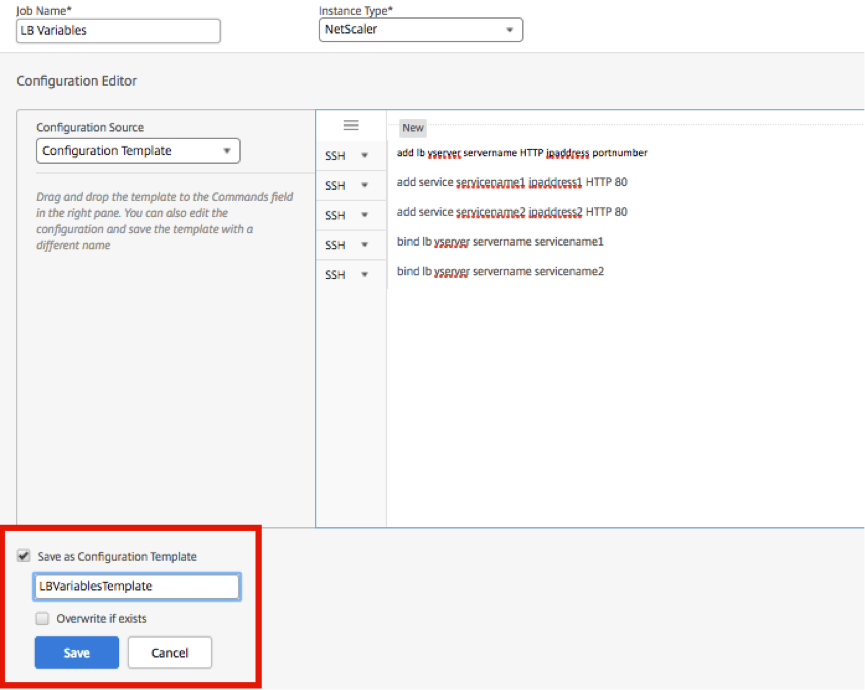This screenshot has height=690, width=865.
Task: Focus the Job Name field containing LB Variables
Action: pyautogui.click(x=118, y=30)
